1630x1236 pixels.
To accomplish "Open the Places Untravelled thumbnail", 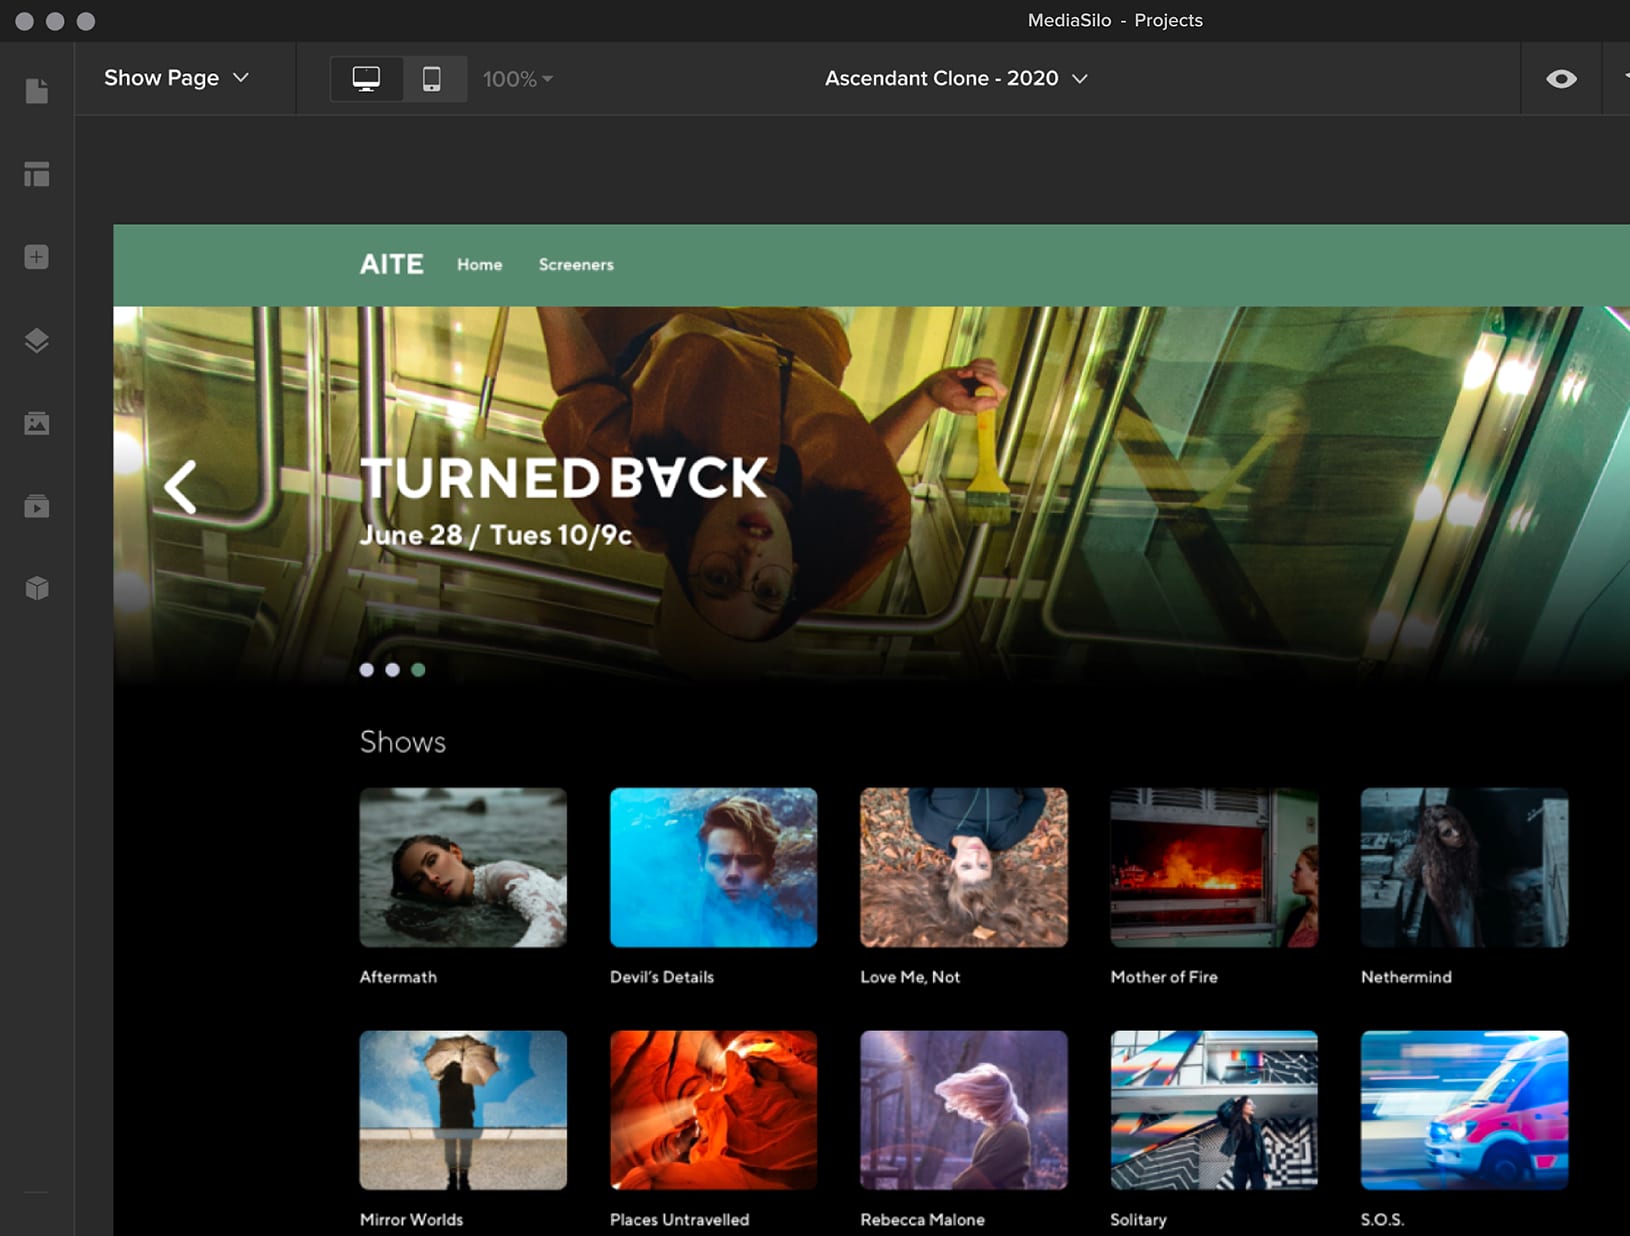I will coord(713,1110).
